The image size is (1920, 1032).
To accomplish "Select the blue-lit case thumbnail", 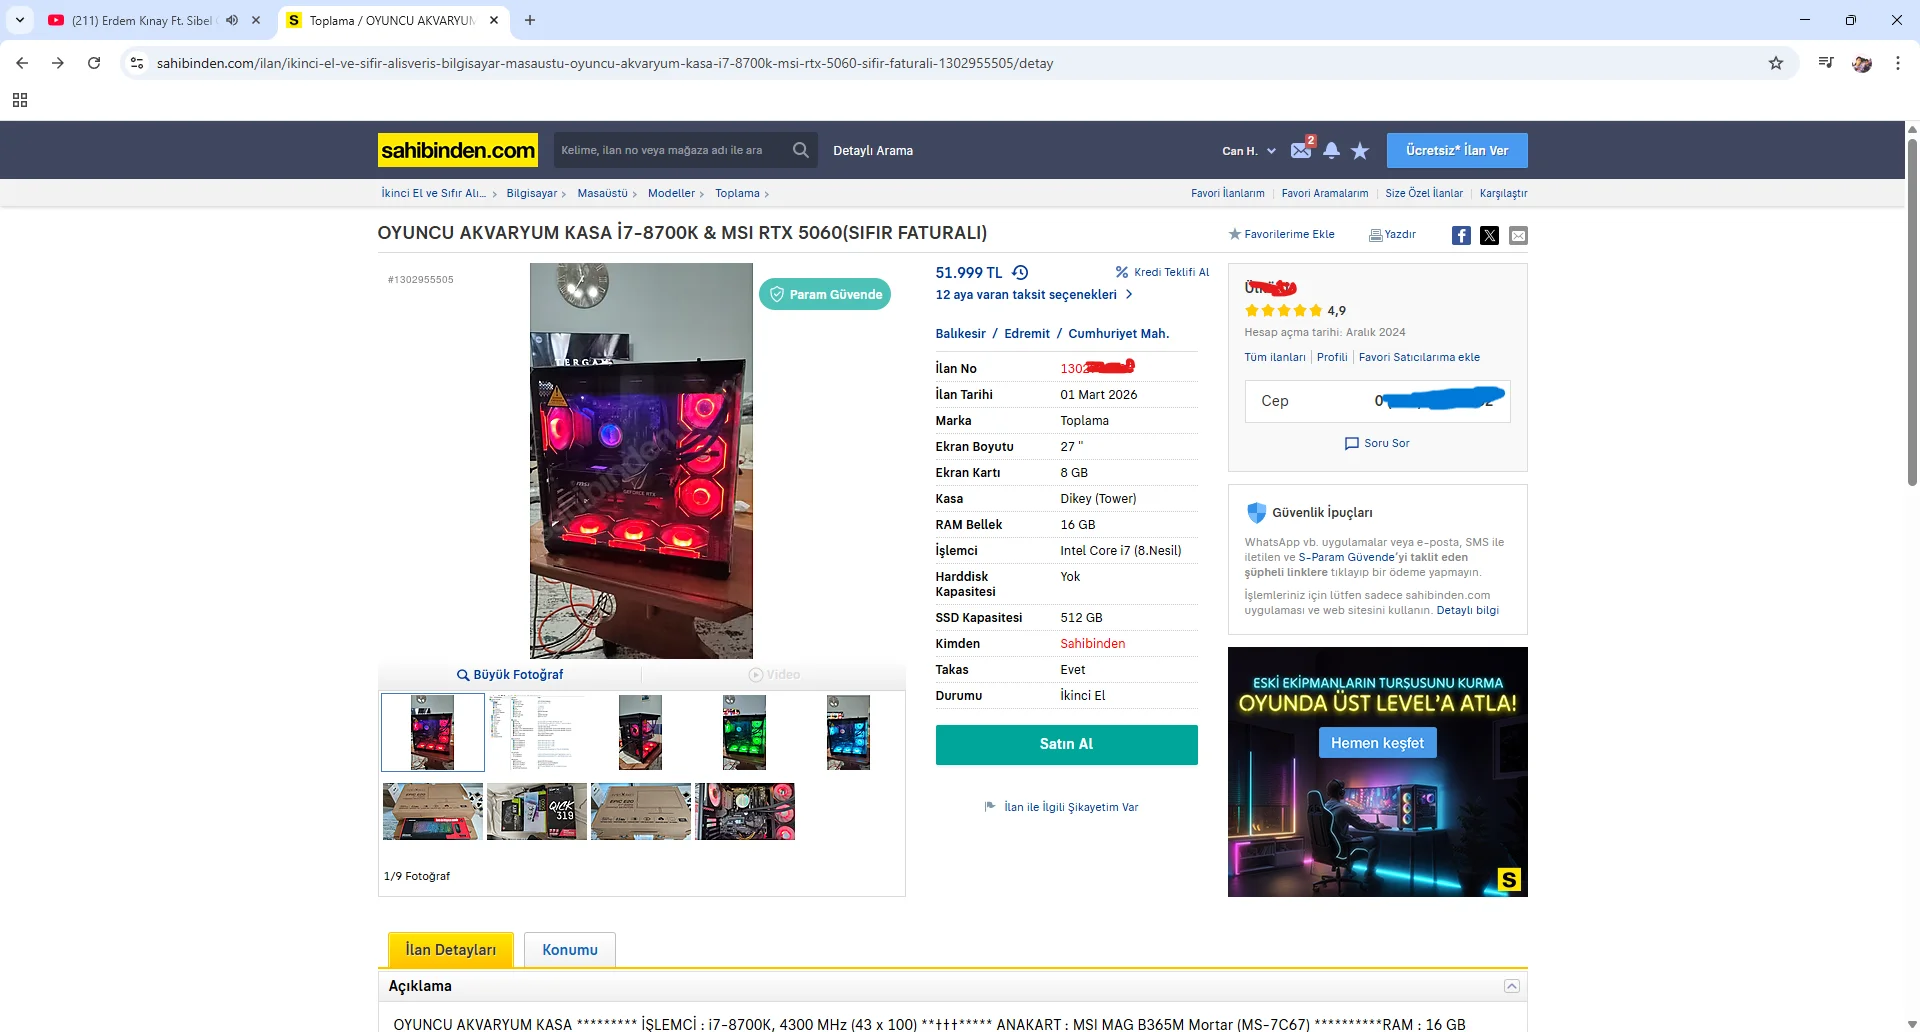I will coord(848,733).
